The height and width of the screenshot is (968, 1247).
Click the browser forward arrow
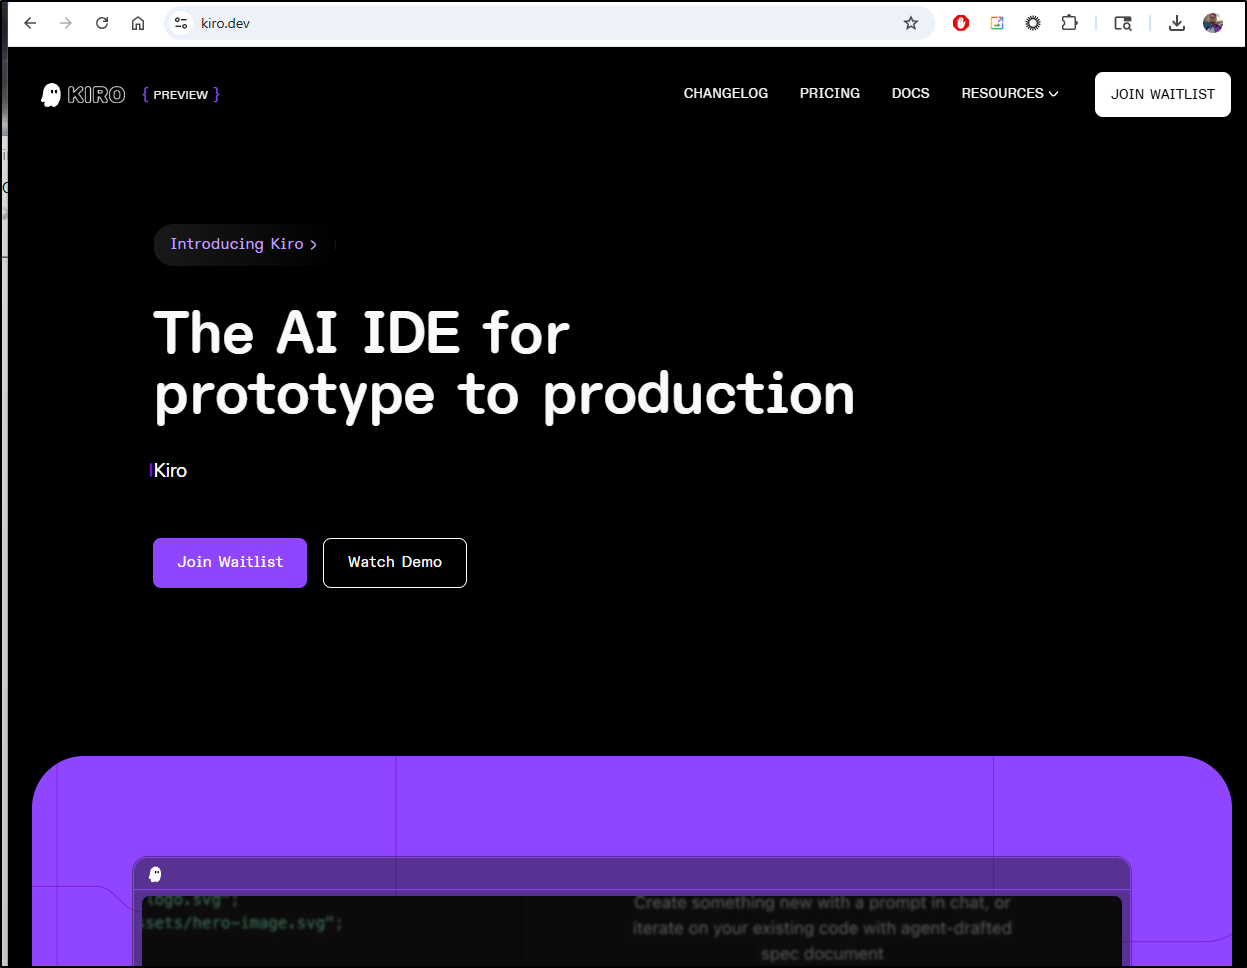tap(66, 23)
